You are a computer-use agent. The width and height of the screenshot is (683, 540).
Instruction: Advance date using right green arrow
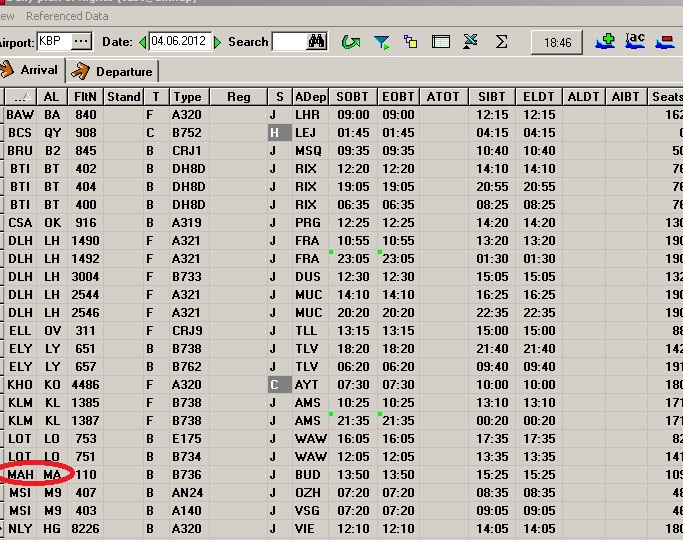pyautogui.click(x=218, y=42)
